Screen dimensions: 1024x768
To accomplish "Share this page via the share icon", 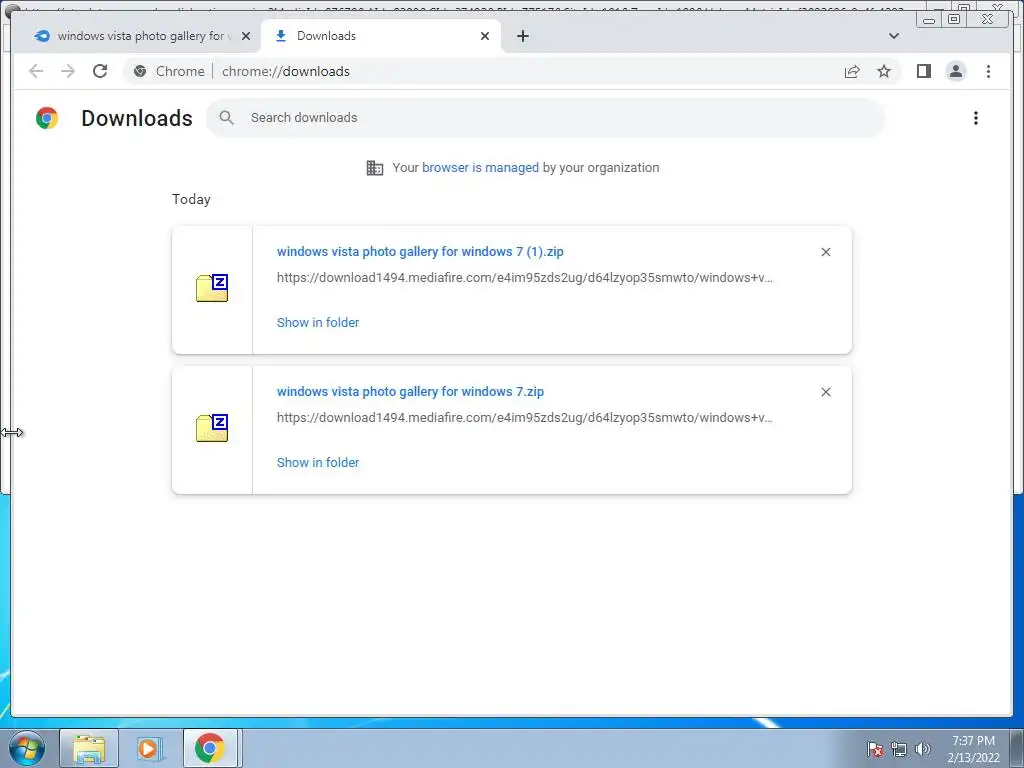I will click(x=852, y=71).
